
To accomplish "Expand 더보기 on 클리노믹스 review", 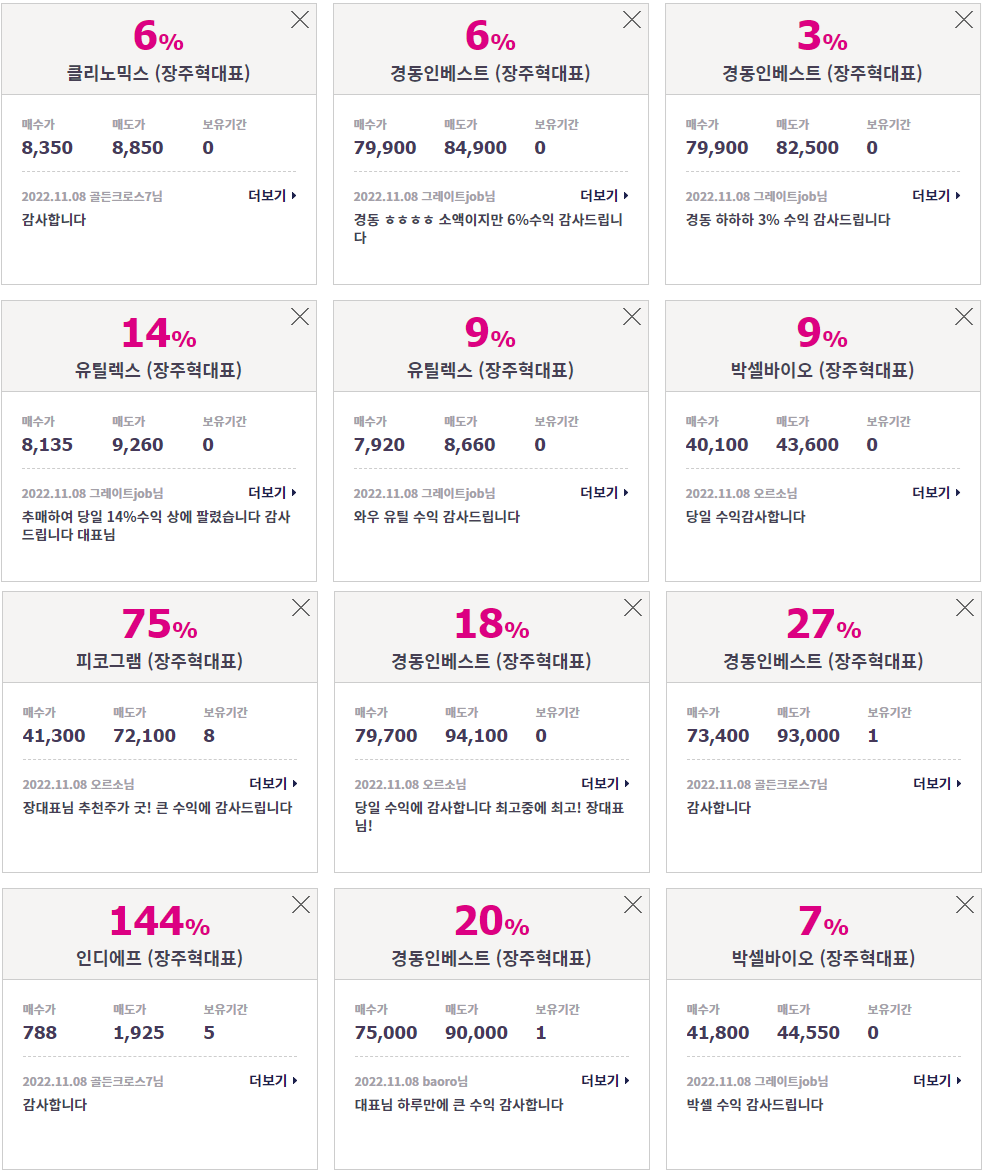I will coord(272,196).
